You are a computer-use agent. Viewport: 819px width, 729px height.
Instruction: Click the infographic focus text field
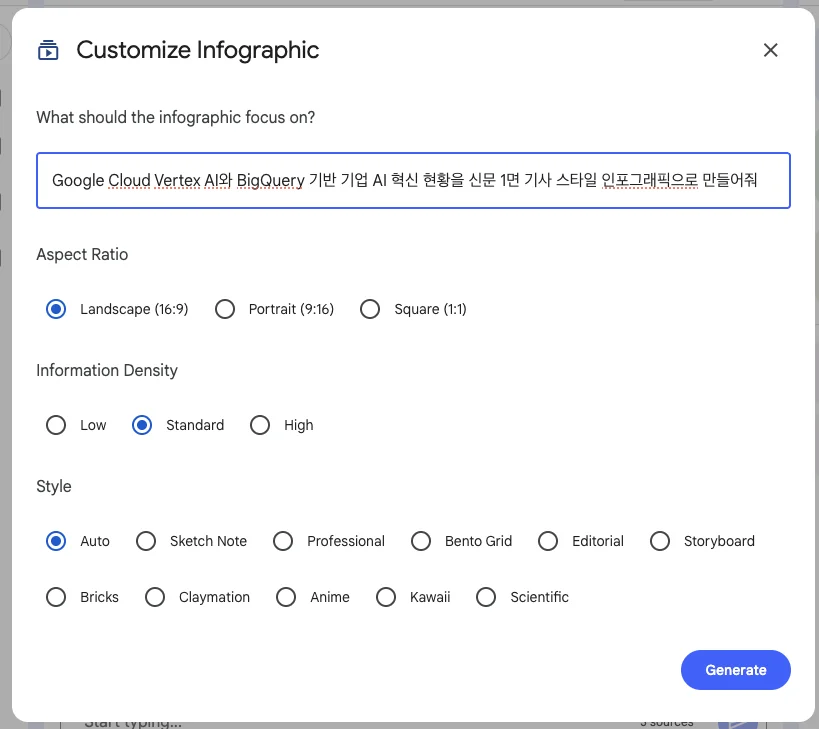pyautogui.click(x=413, y=181)
